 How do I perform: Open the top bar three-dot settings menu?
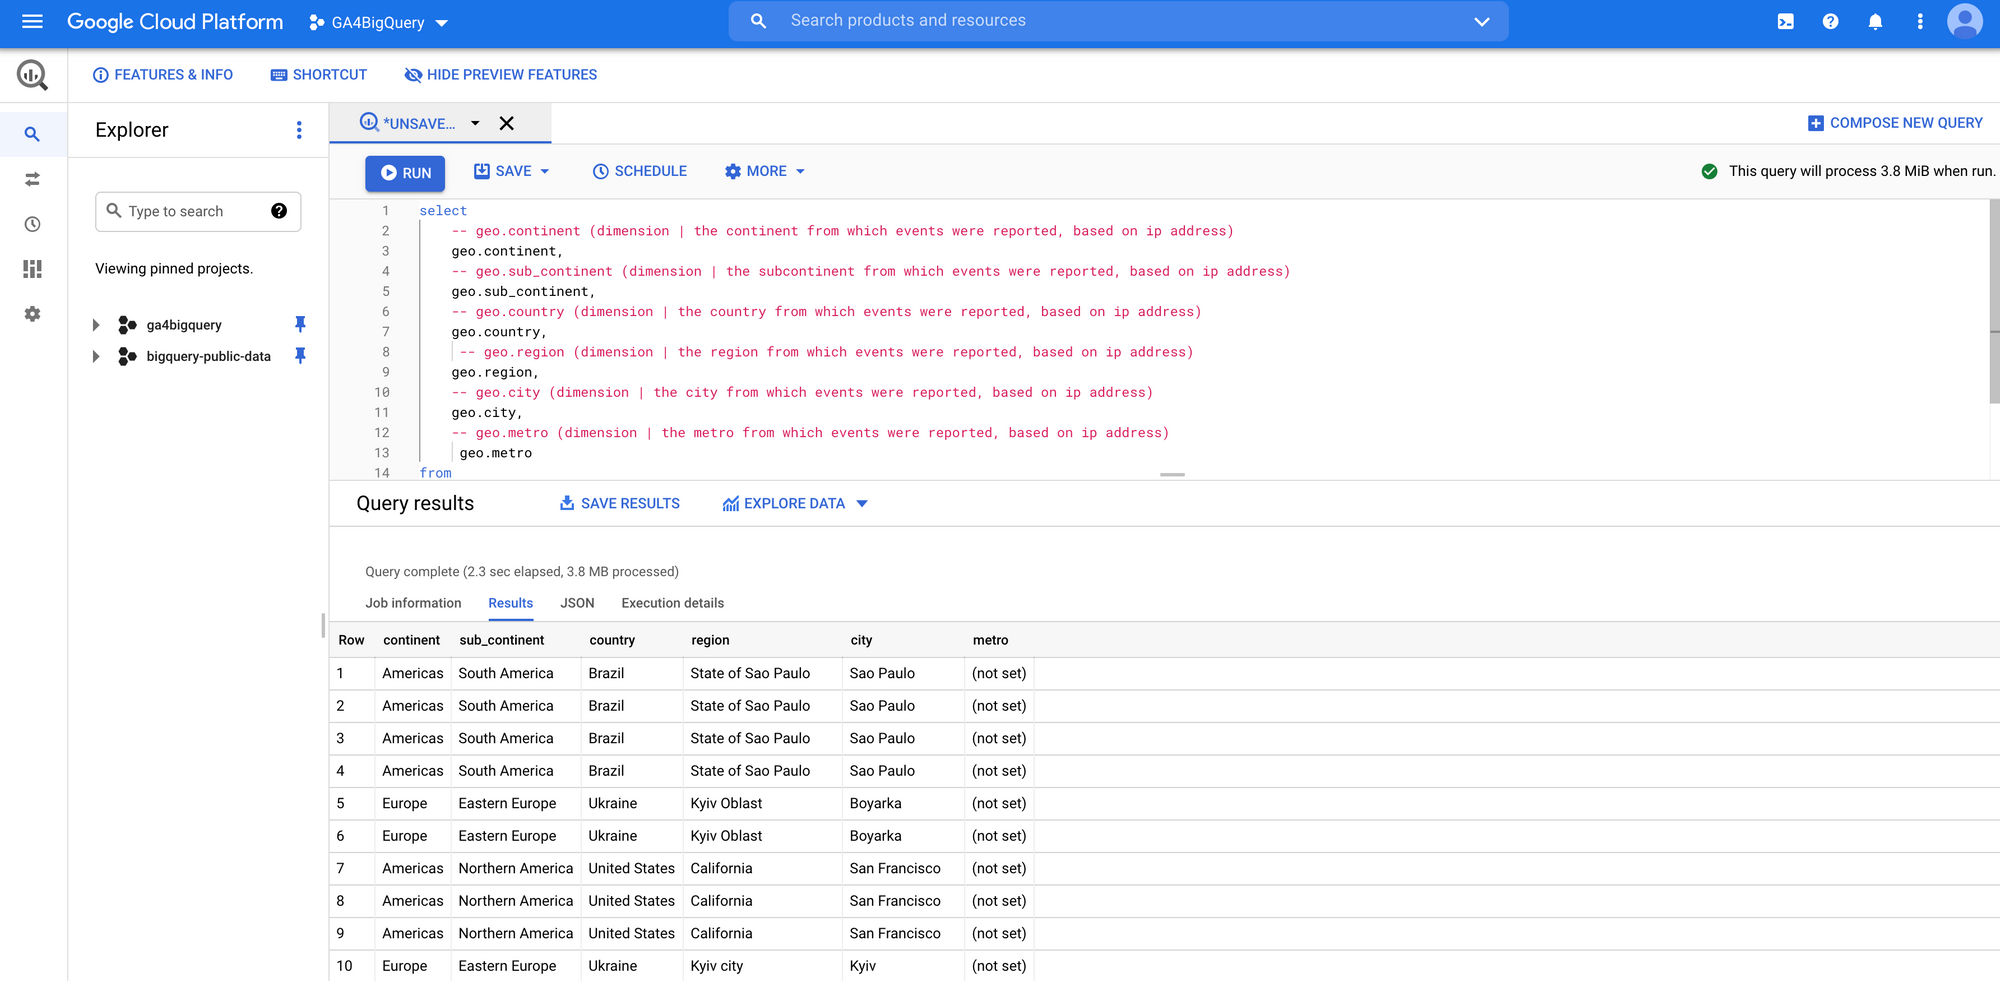click(1920, 21)
